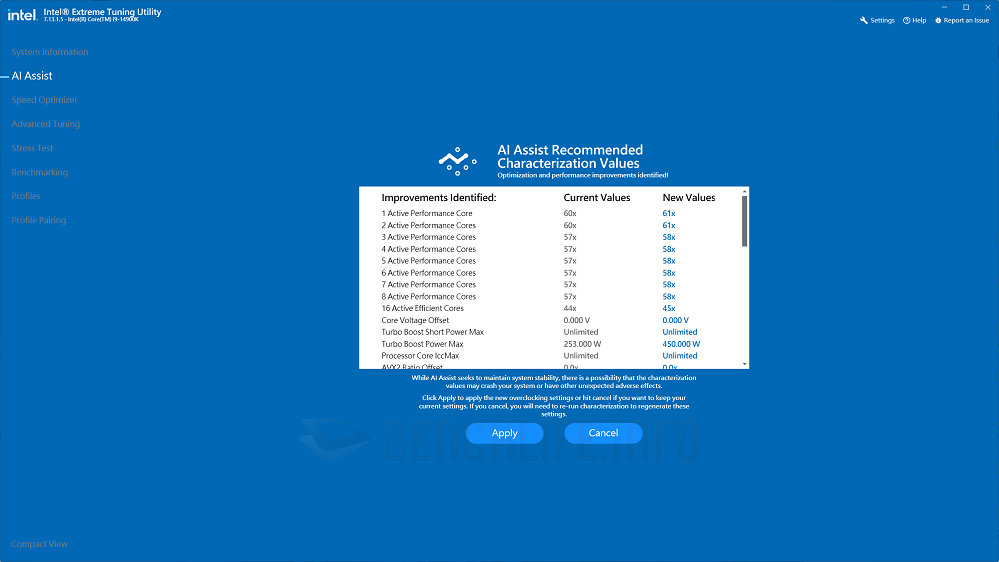Open Stress Test section
The height and width of the screenshot is (562, 999).
[x=32, y=148]
